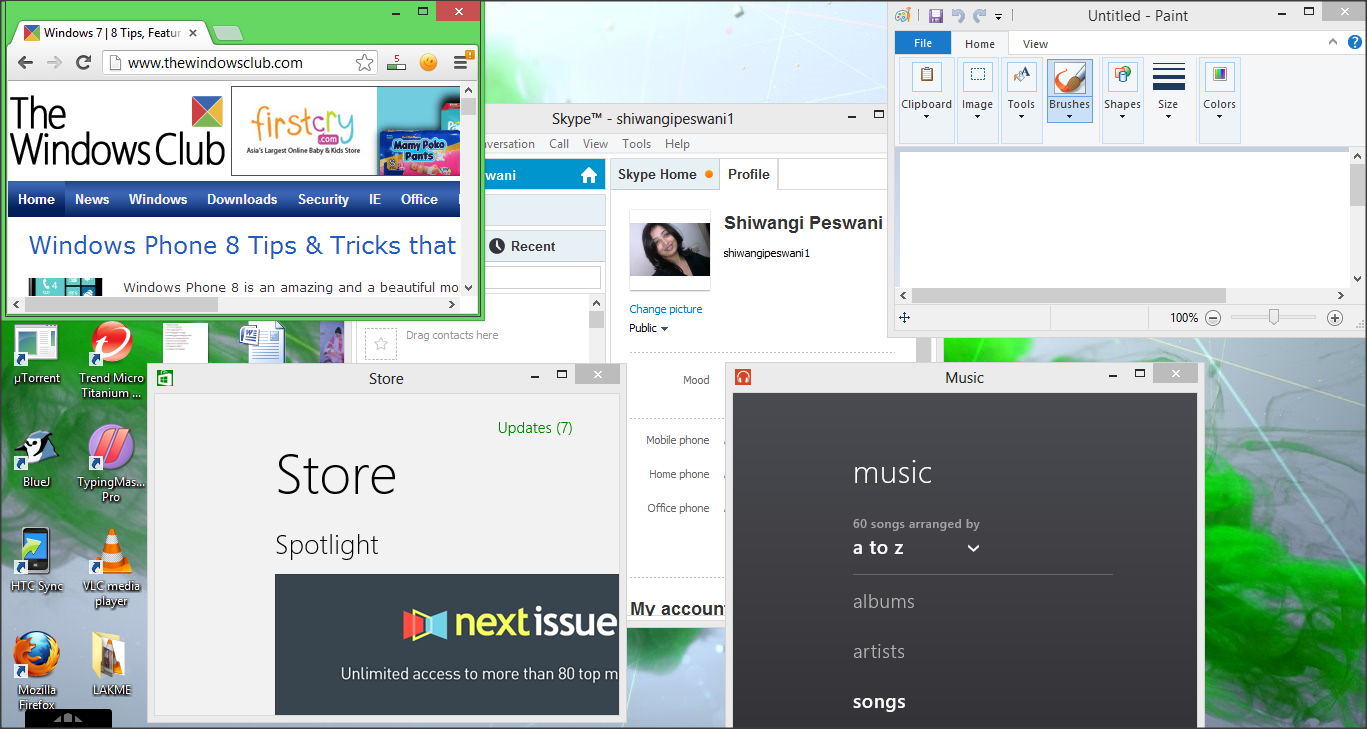Screen dimensions: 1367x729
Task: Save the drawing using Paint's save icon
Action: (x=936, y=15)
